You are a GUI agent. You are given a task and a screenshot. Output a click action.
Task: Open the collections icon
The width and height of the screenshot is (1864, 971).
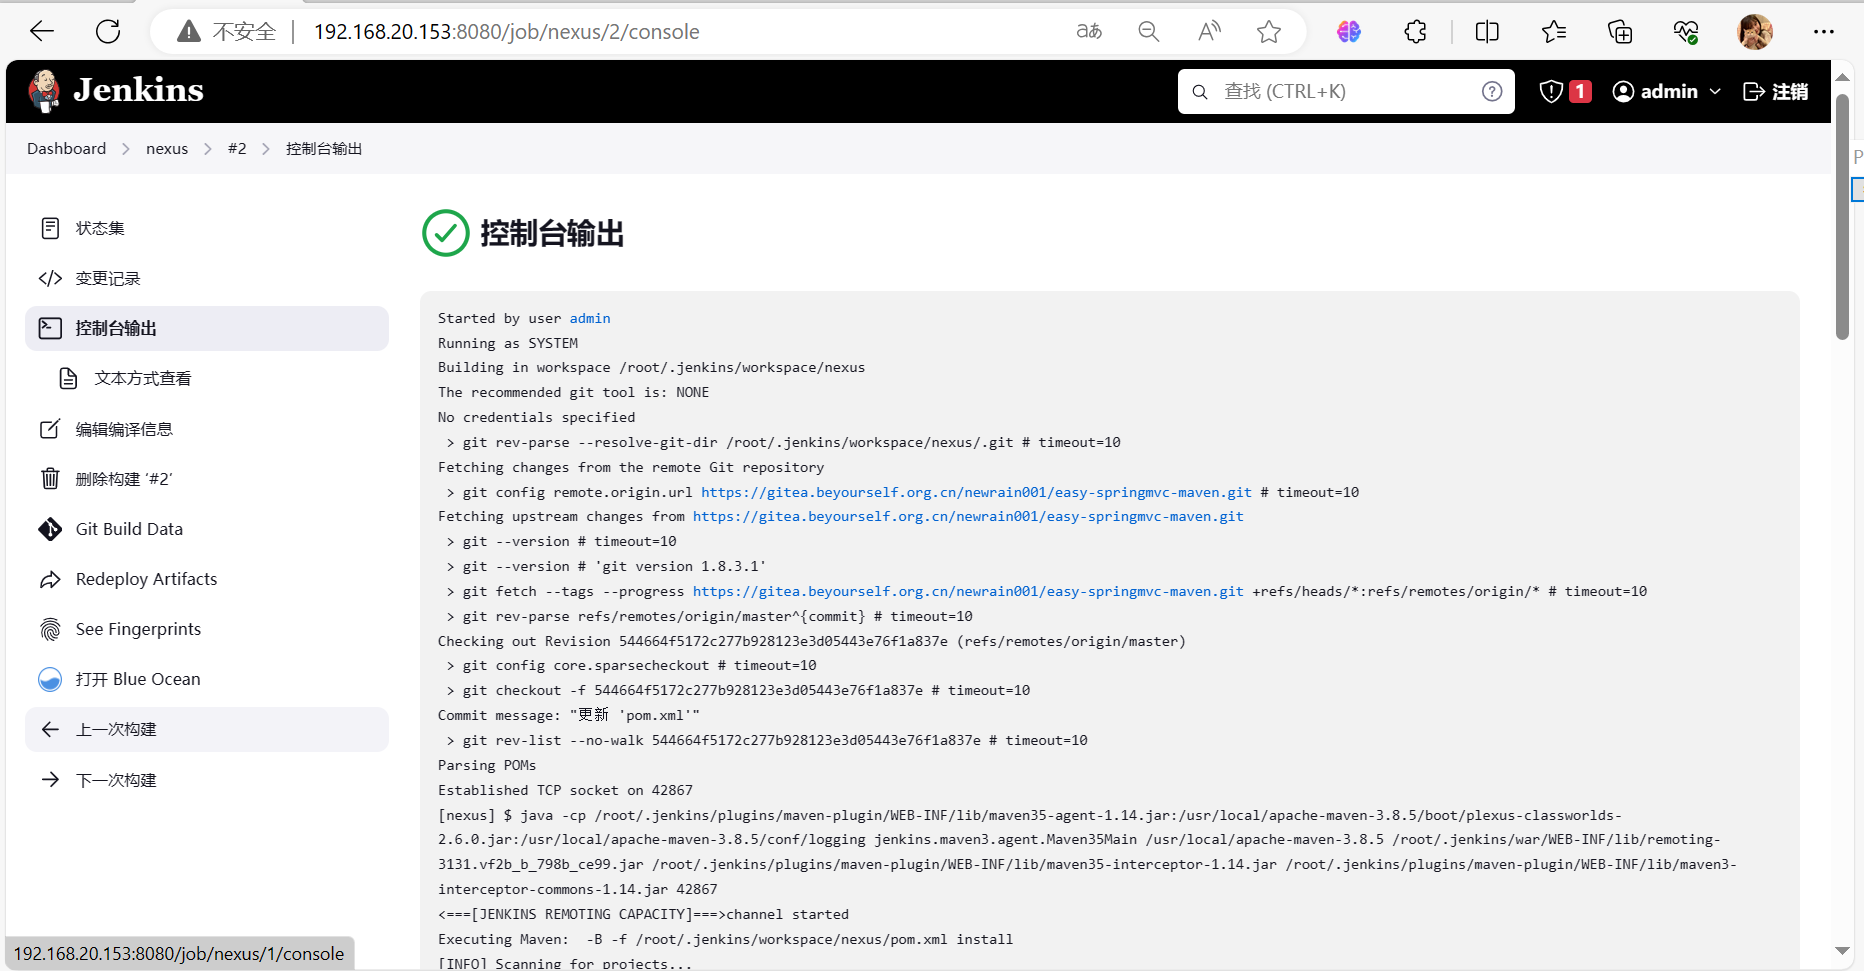coord(1620,31)
